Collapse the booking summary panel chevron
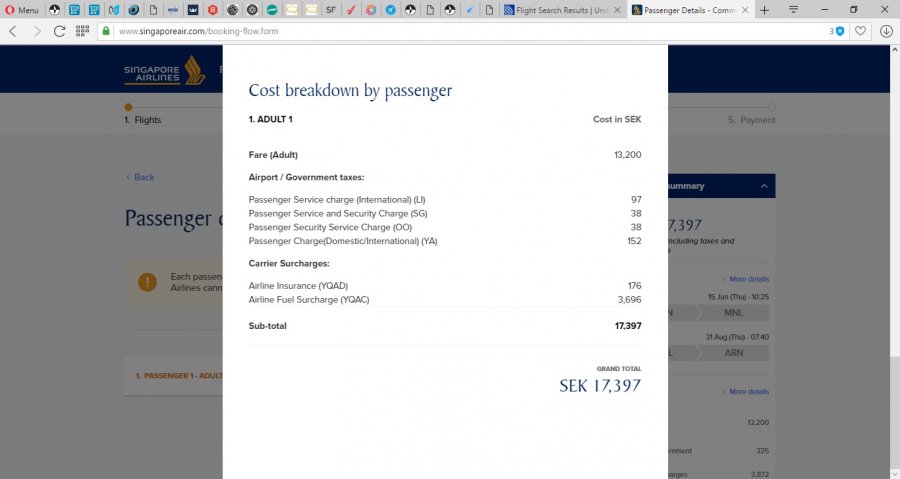 coord(764,186)
